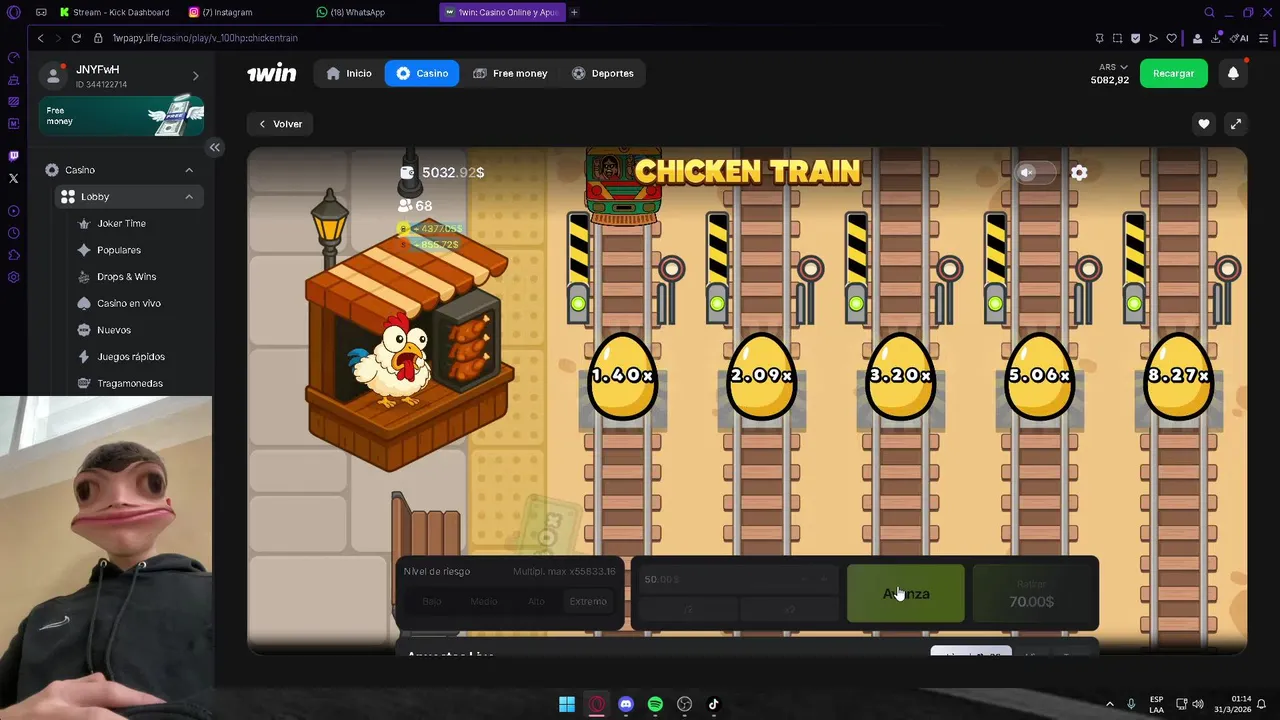Open the JNYFwH profile chevron
The image size is (1280, 720).
(195, 76)
